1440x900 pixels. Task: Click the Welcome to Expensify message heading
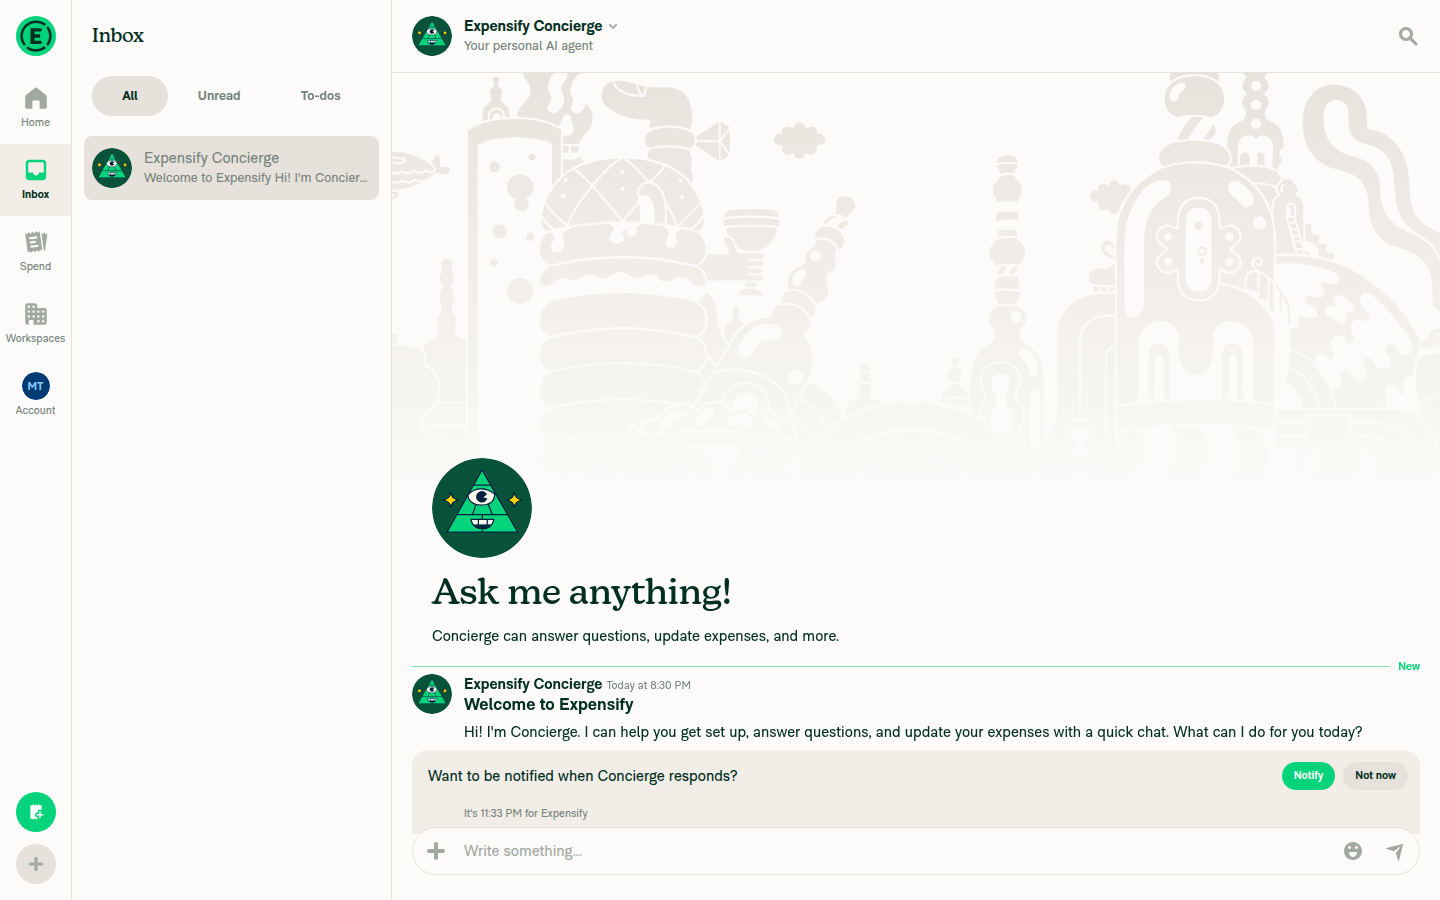pyautogui.click(x=548, y=704)
